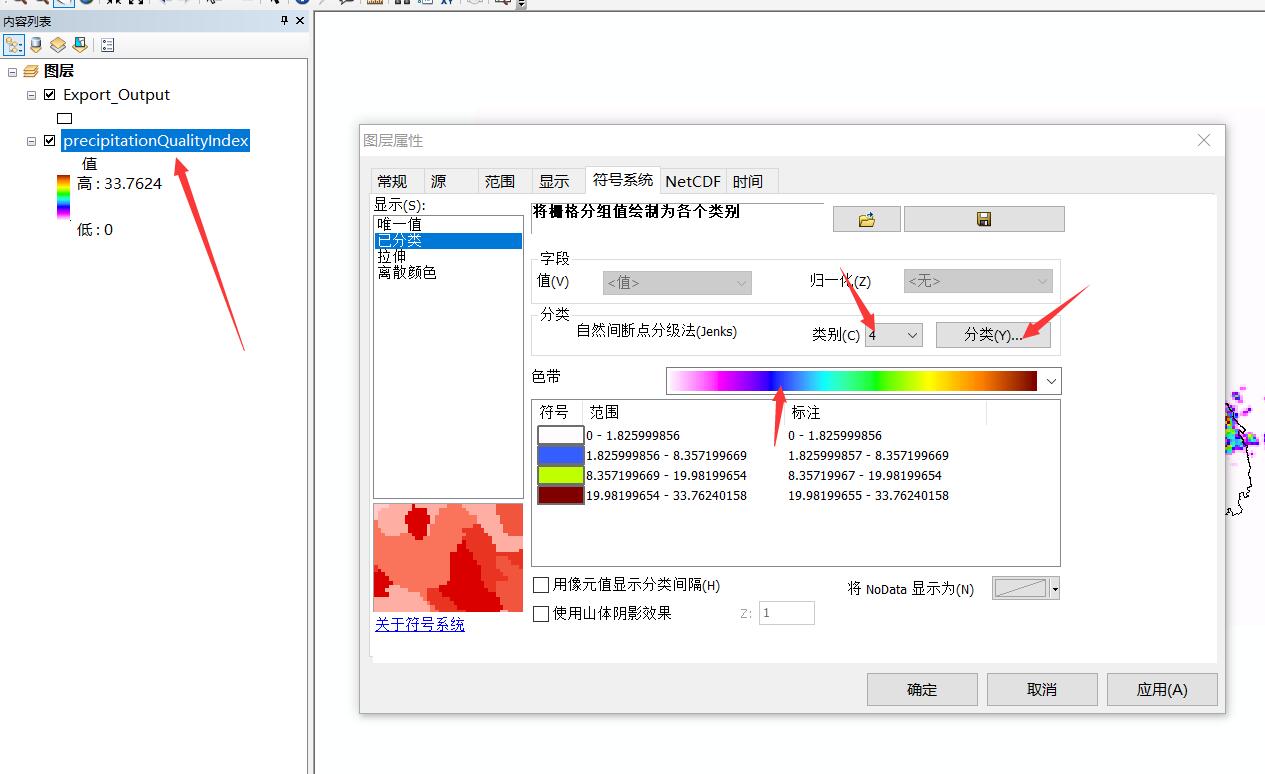Switch to the NetCDF tab
1265x774 pixels.
[692, 181]
